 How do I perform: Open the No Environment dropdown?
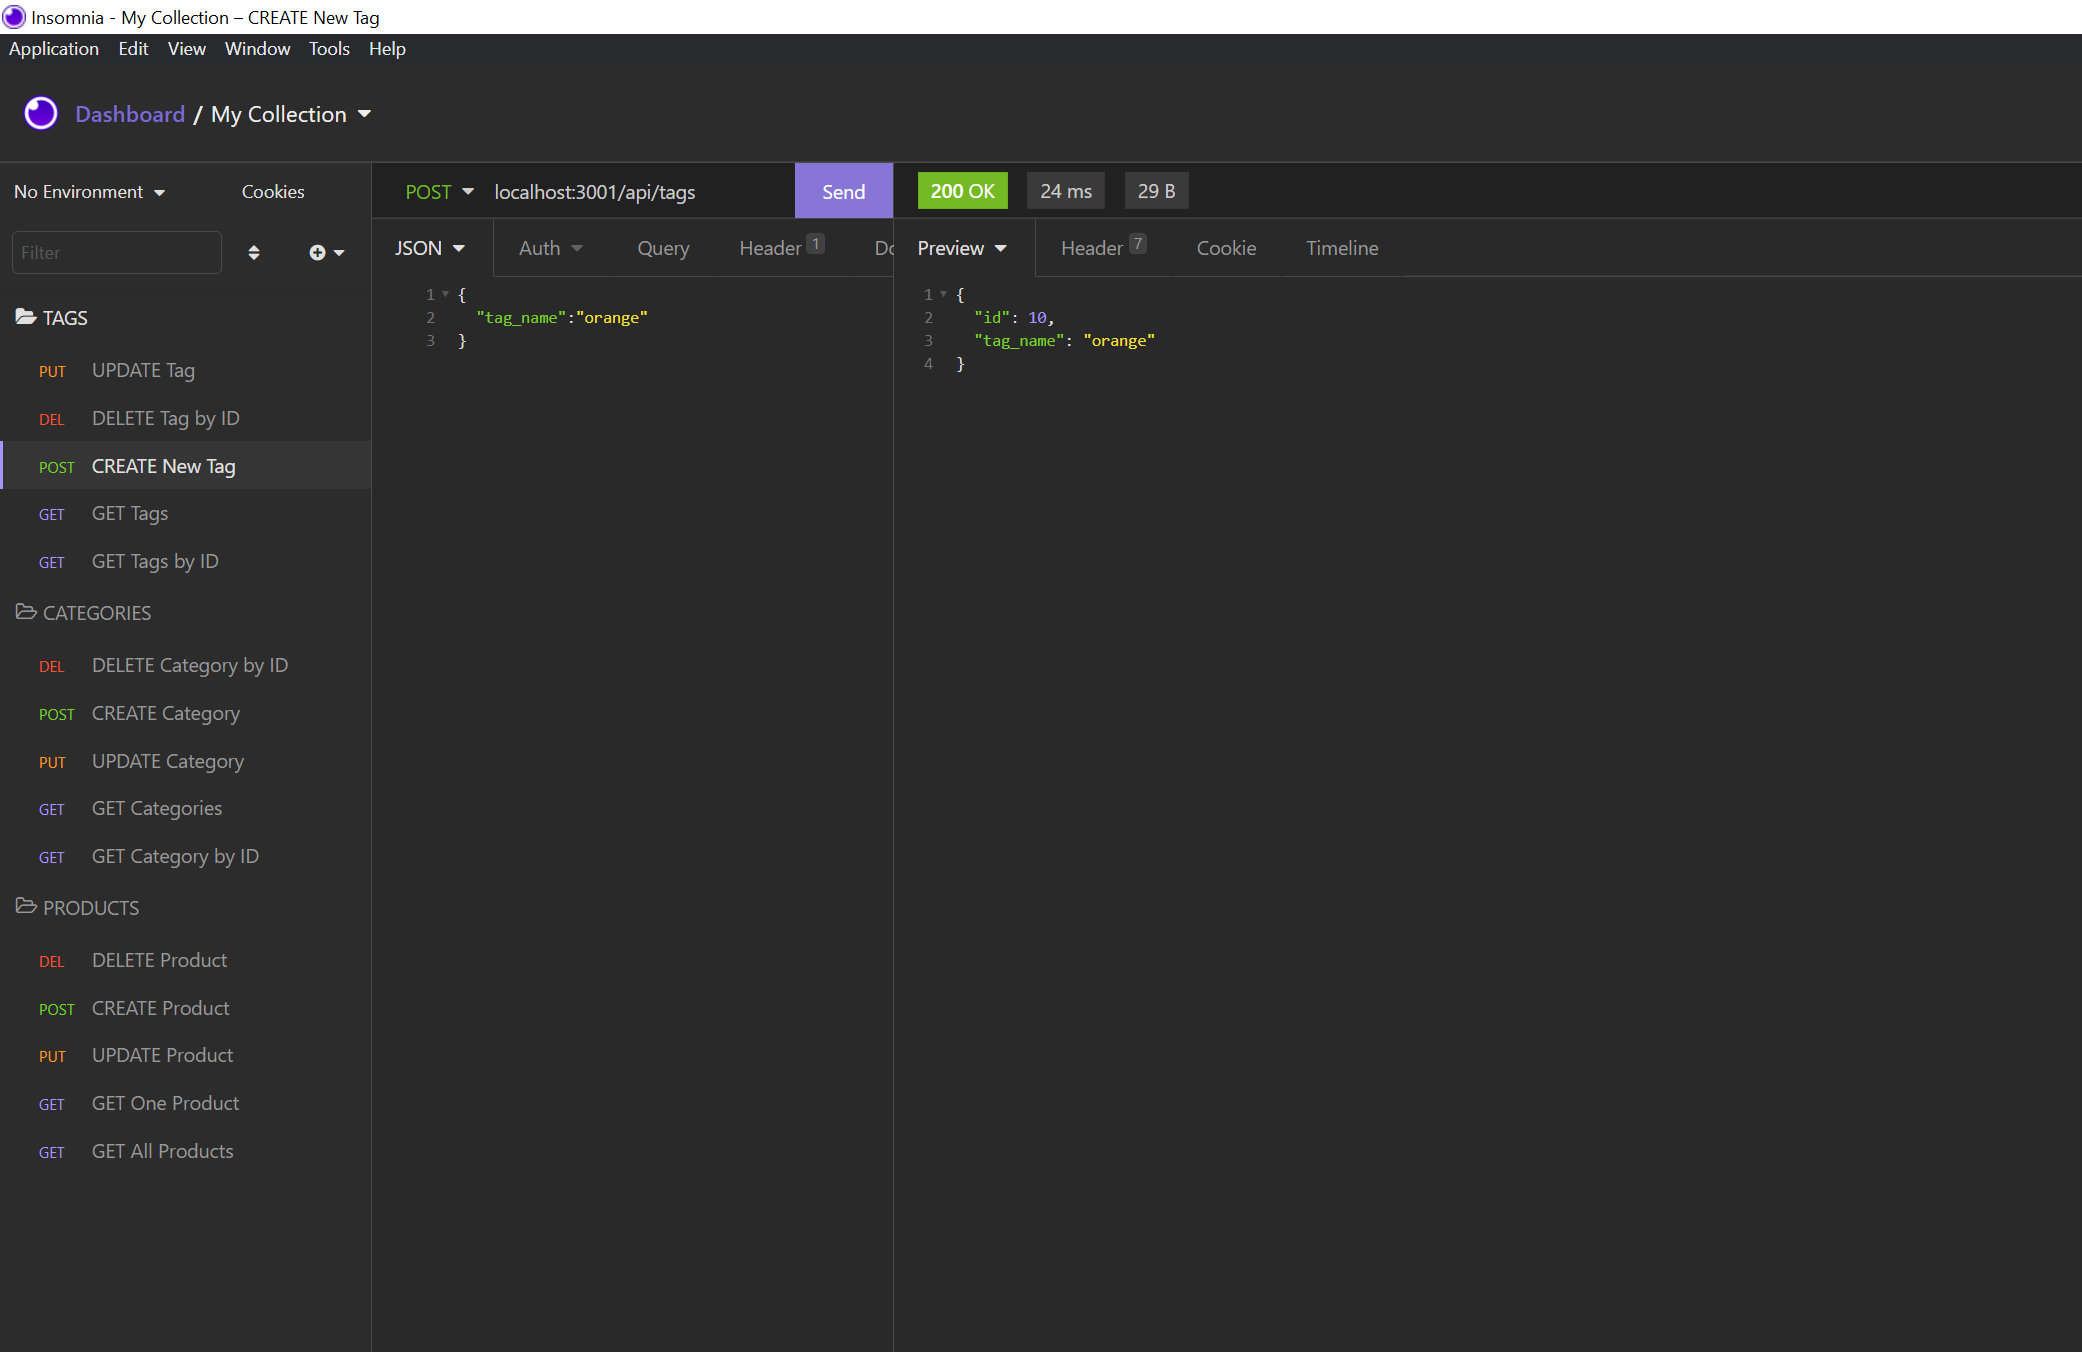click(88, 191)
